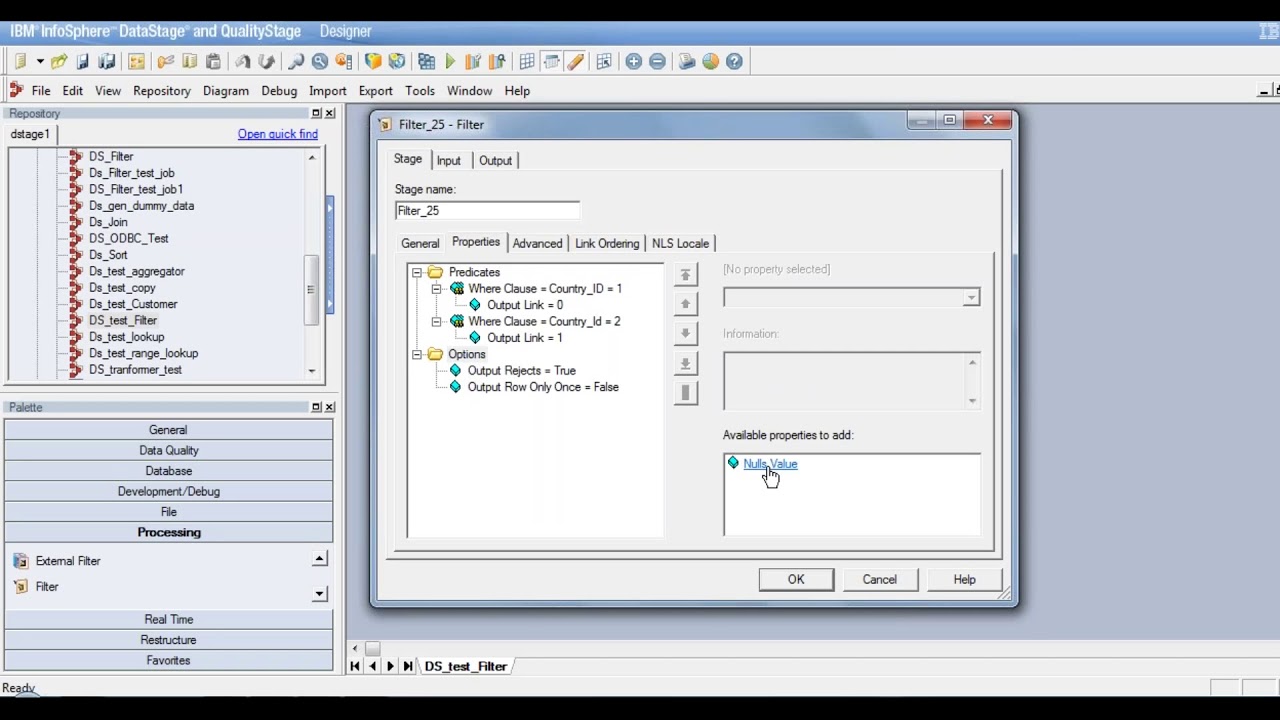The image size is (1280, 720).
Task: Select DS_ODBC_Test in repository tree
Action: click(129, 239)
